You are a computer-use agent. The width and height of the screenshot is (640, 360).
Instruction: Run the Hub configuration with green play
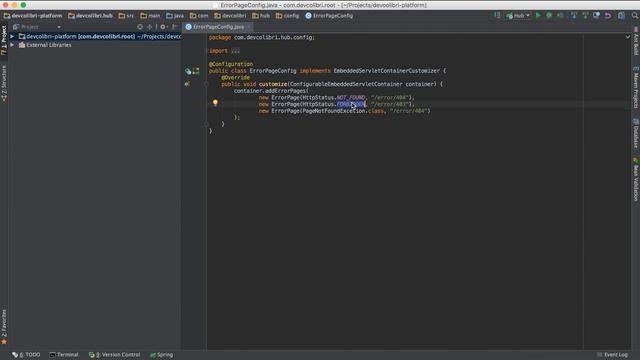click(538, 16)
